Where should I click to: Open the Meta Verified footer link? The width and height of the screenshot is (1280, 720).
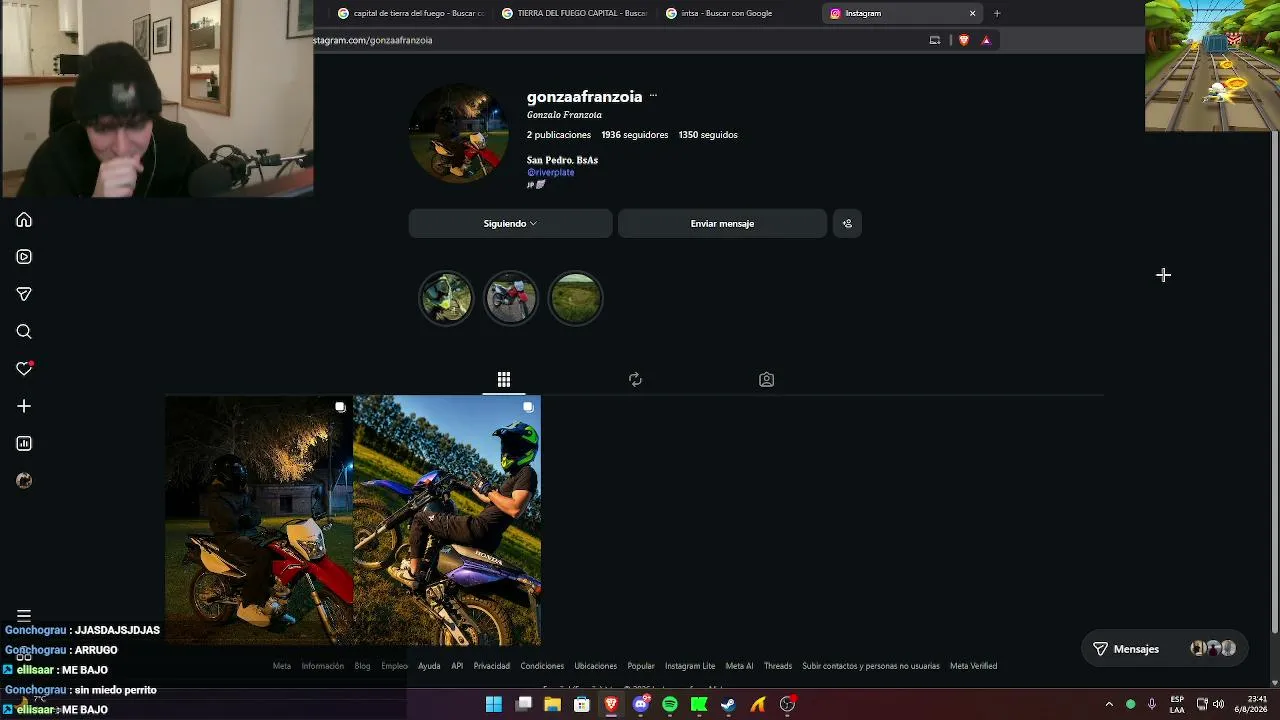coord(974,666)
